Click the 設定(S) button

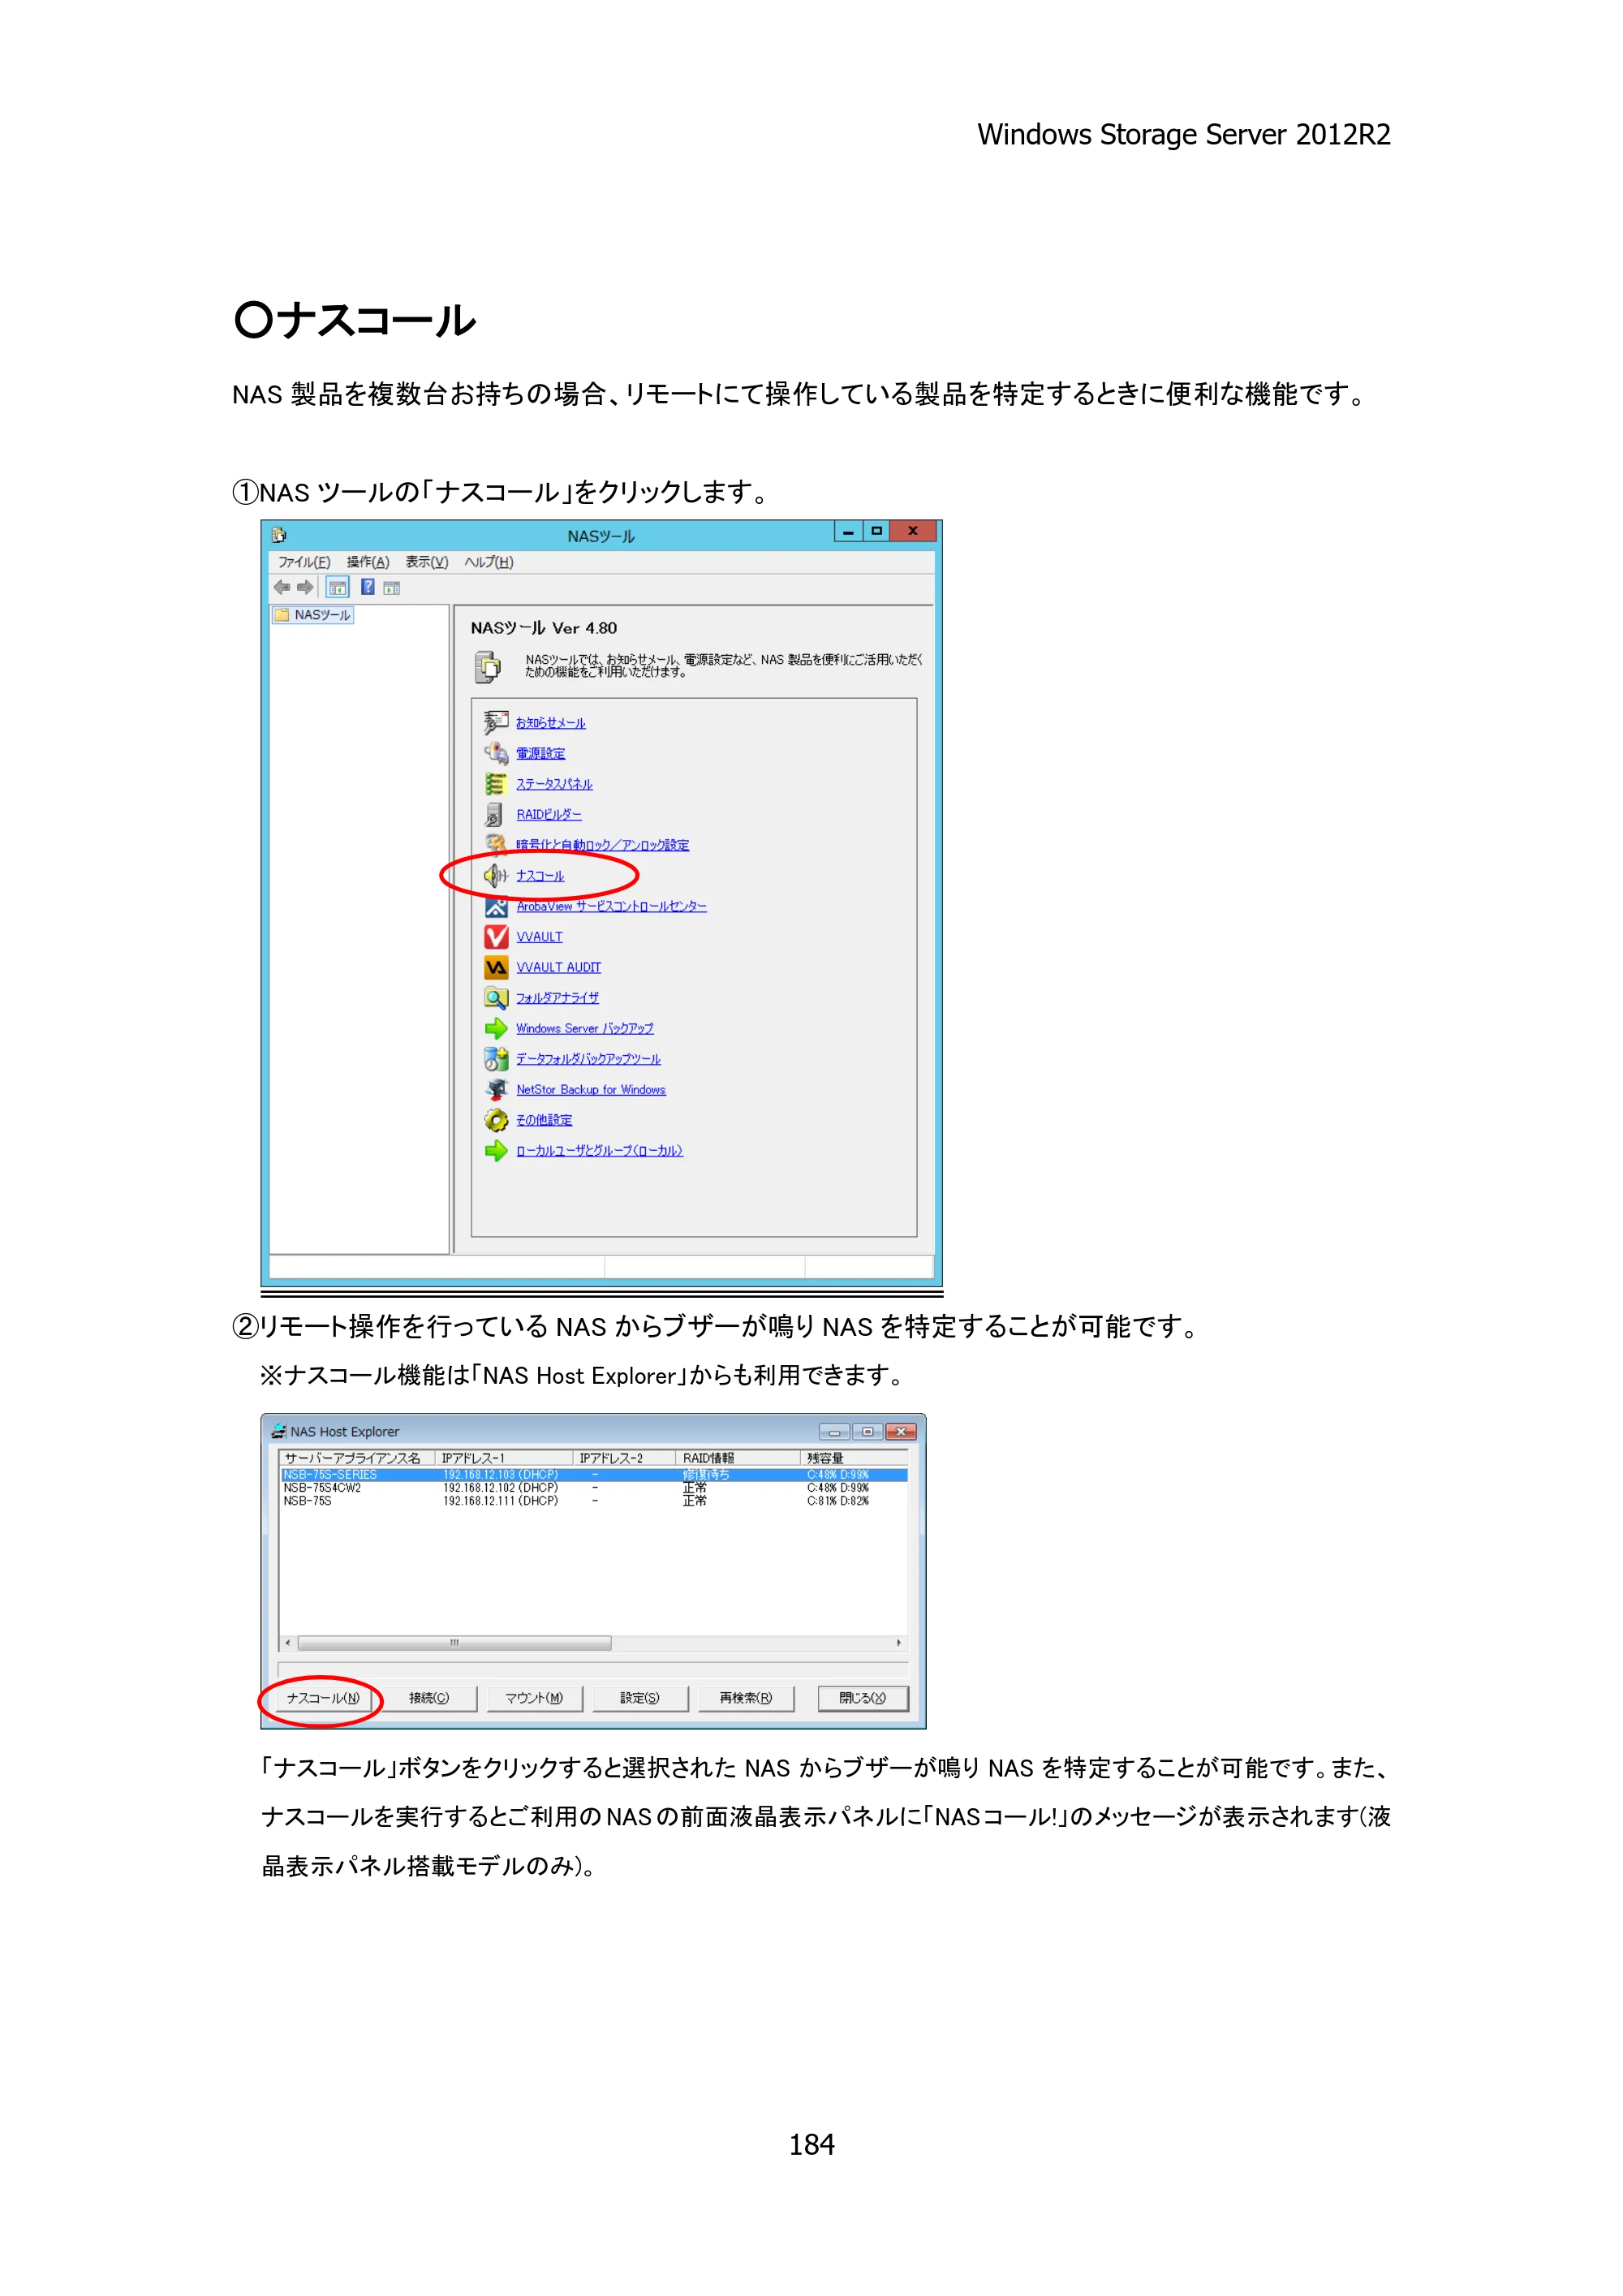(640, 1698)
